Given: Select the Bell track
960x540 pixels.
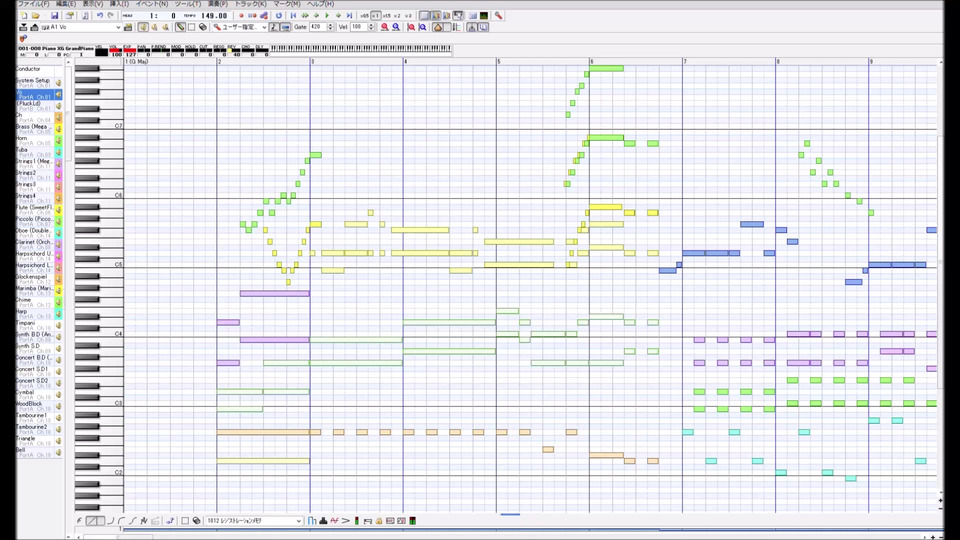Looking at the screenshot, I should (x=39, y=452).
